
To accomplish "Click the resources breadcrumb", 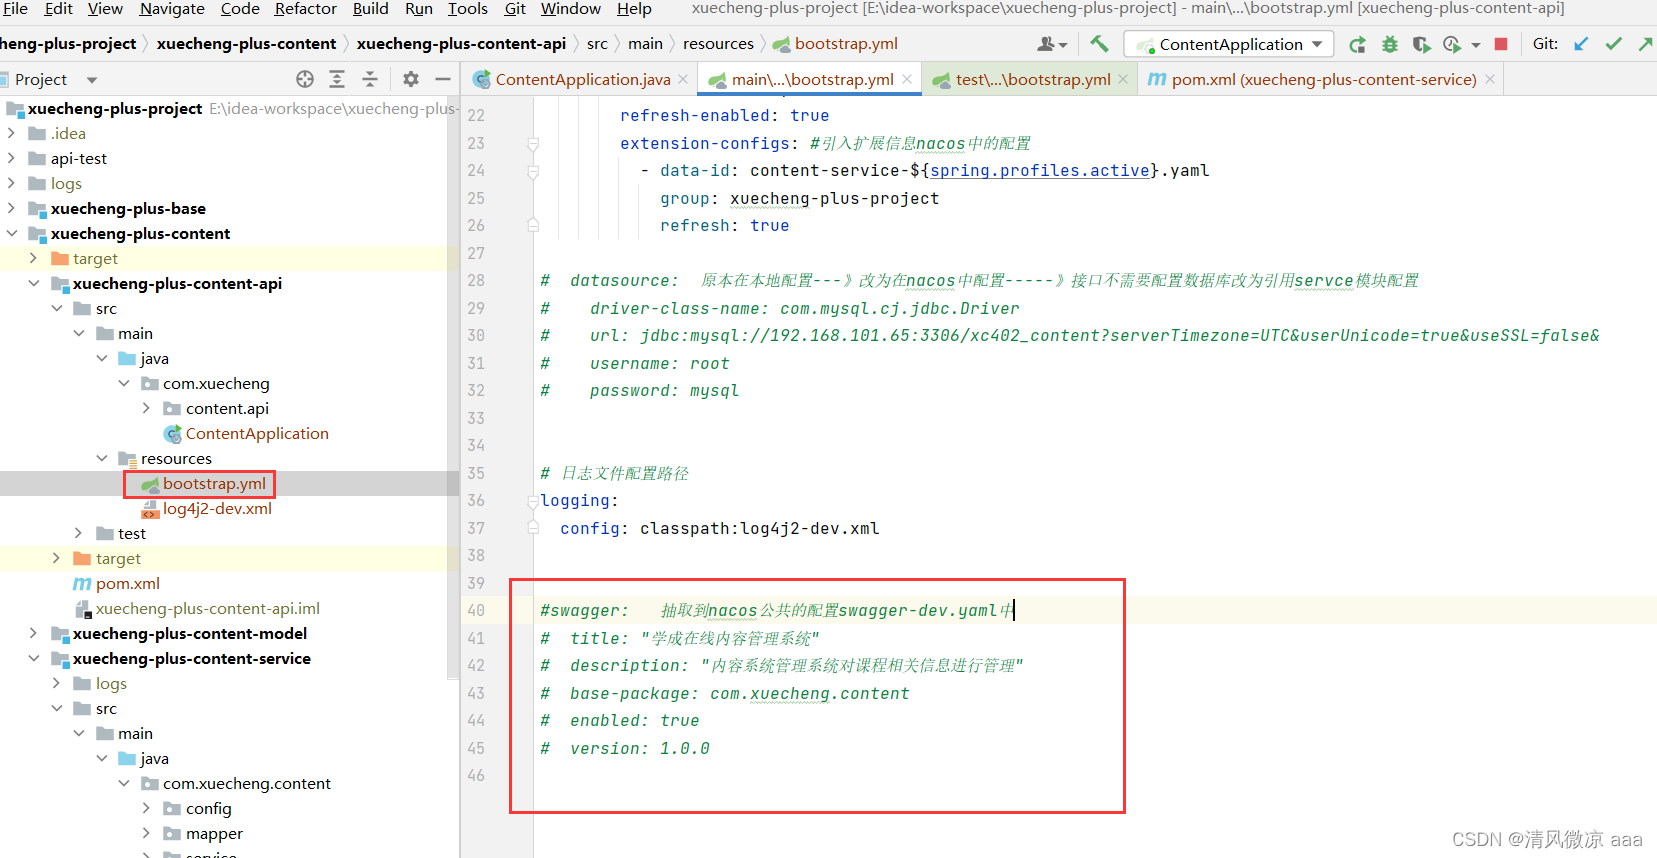I will [x=718, y=44].
